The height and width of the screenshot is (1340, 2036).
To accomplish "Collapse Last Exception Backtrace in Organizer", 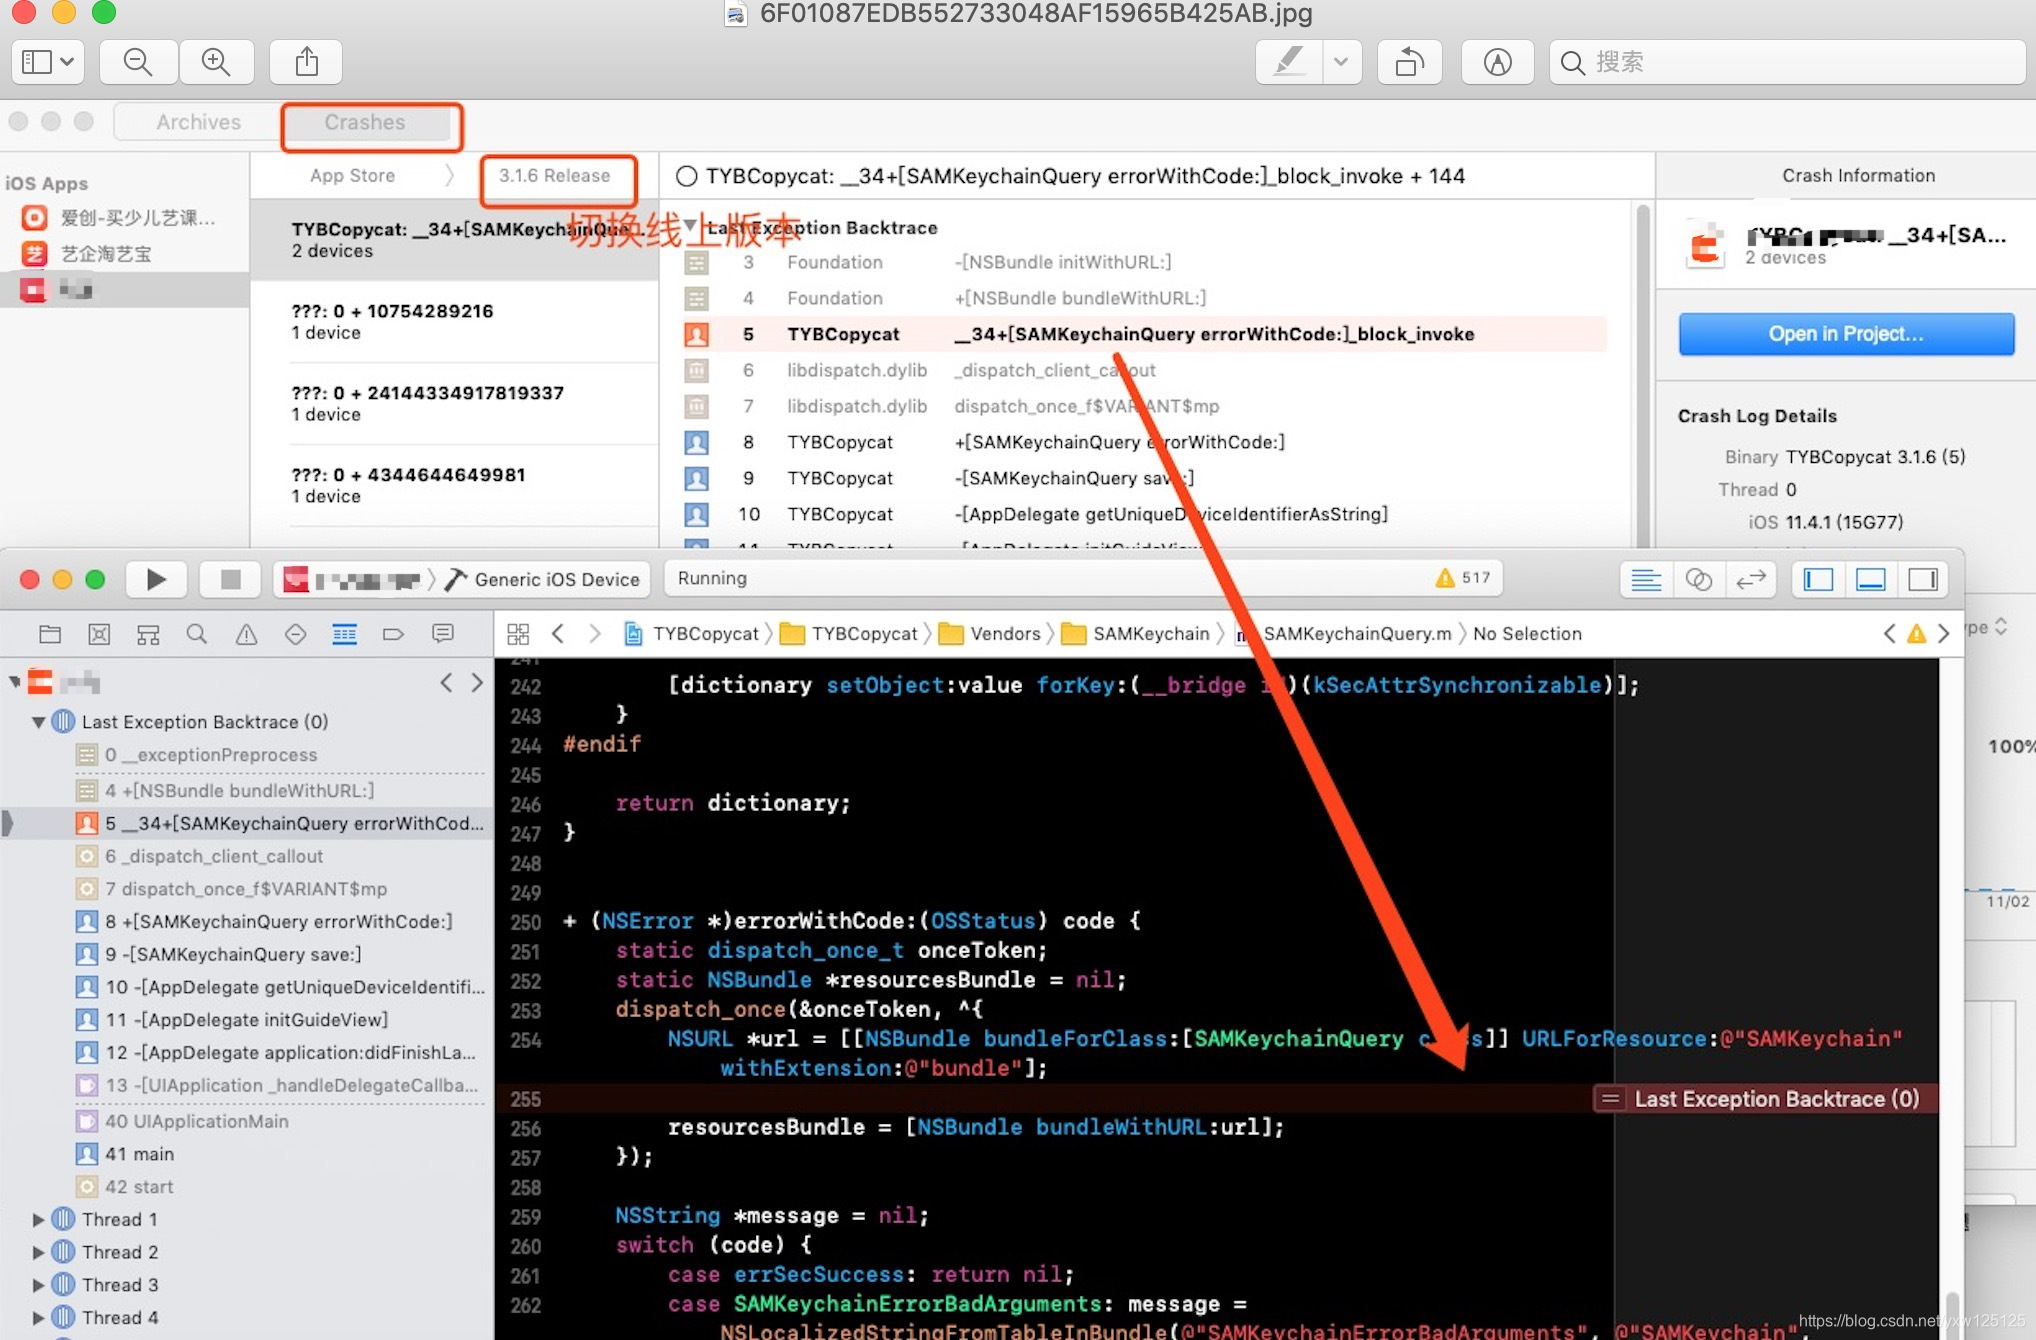I will (x=690, y=226).
